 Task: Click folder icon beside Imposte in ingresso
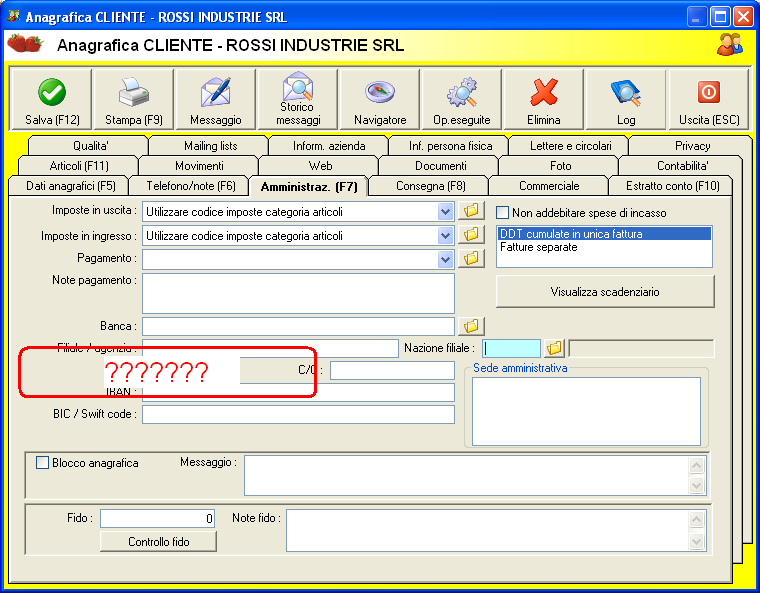(x=471, y=235)
